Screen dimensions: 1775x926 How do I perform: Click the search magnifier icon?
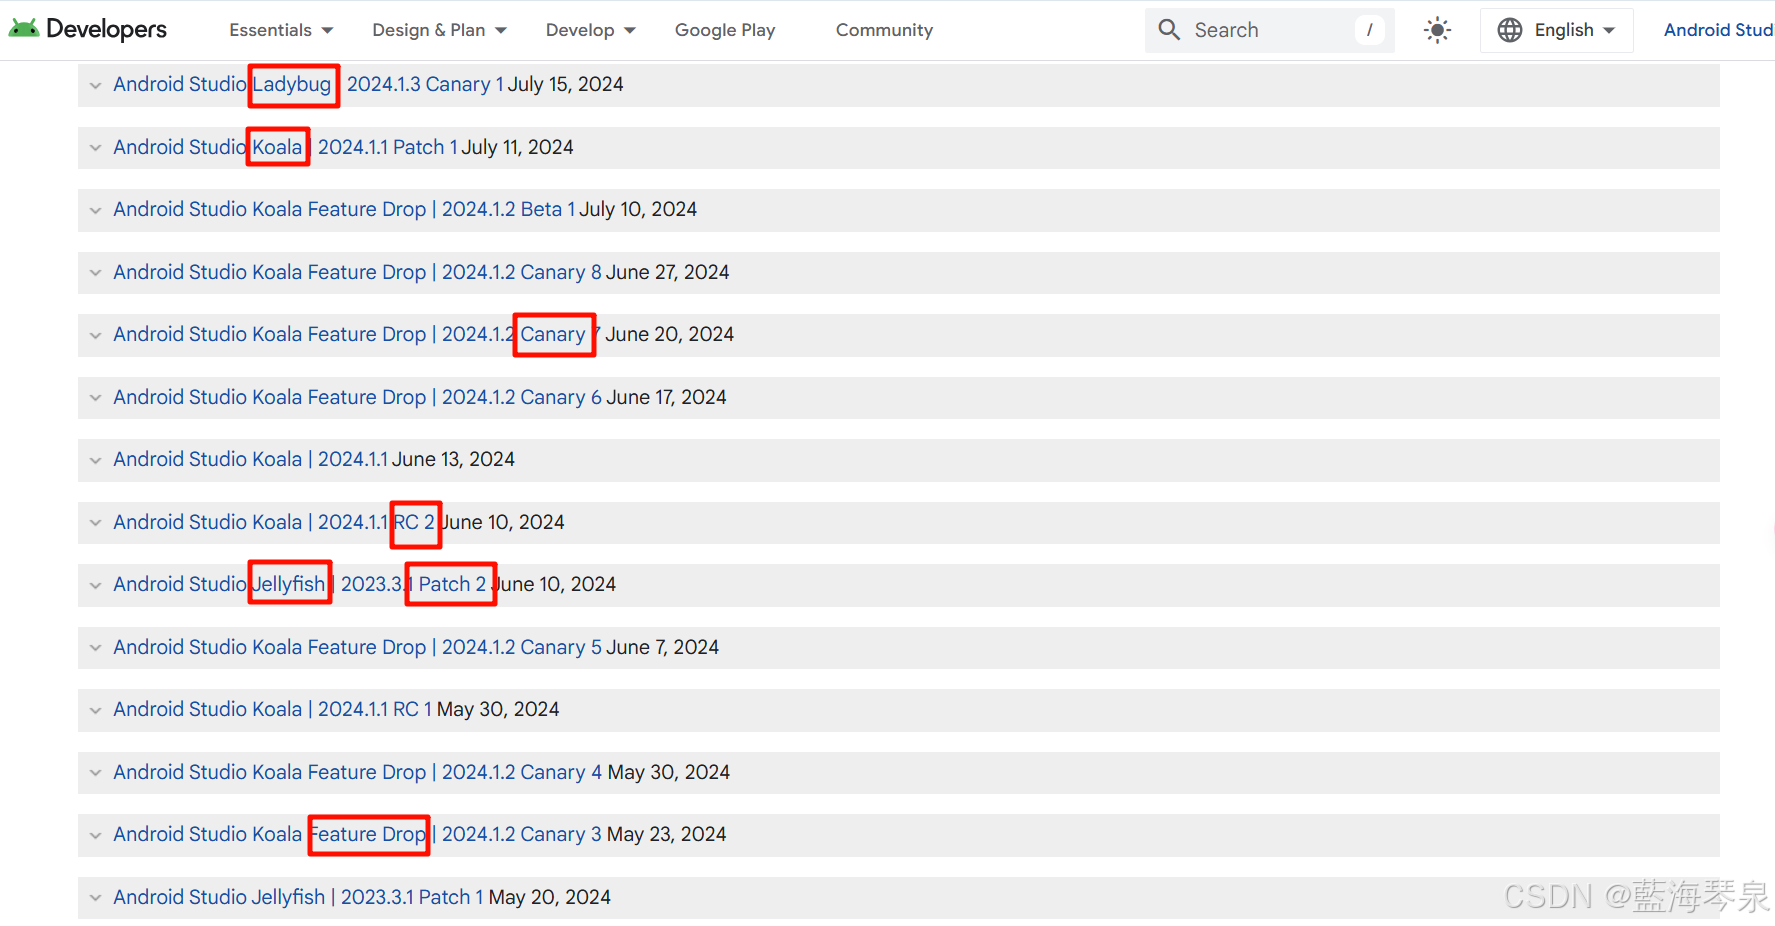coord(1169,30)
